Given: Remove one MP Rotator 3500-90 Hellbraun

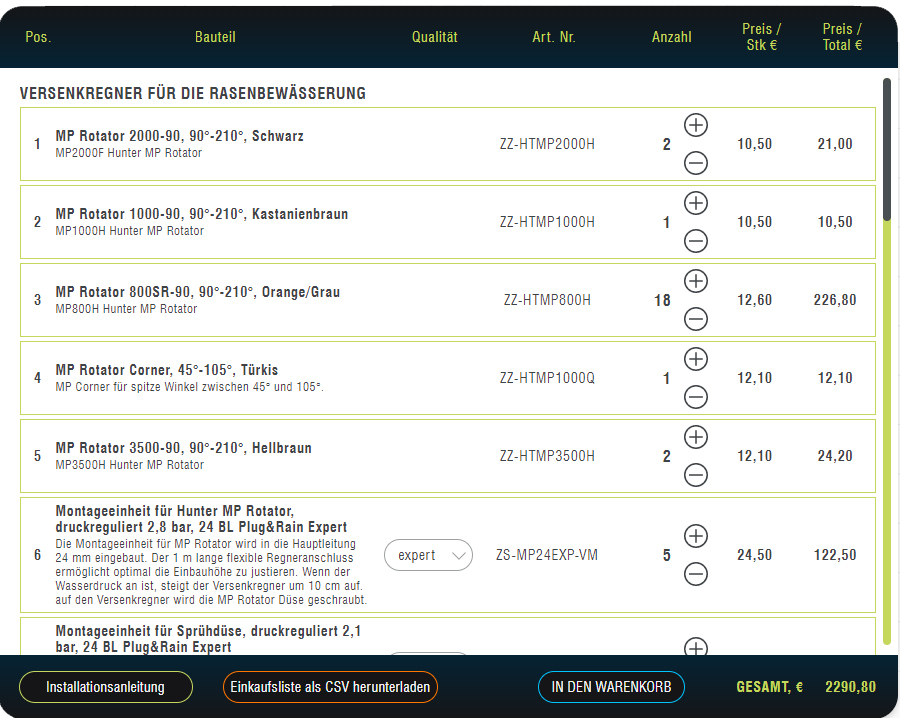Looking at the screenshot, I should pyautogui.click(x=695, y=476).
